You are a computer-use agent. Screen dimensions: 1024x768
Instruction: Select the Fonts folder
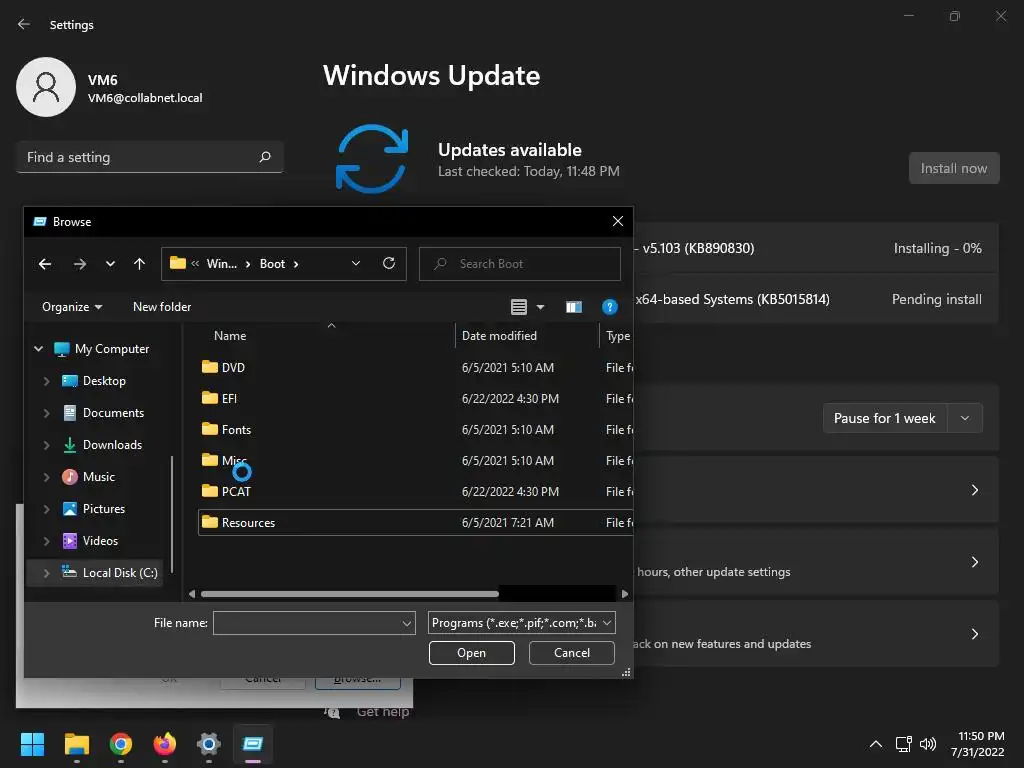[x=236, y=430]
